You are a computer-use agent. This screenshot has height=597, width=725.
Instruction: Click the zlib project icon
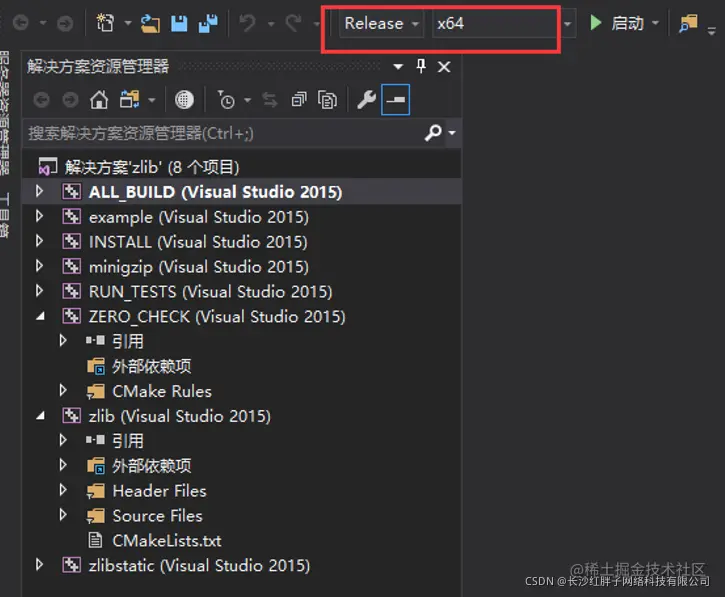click(x=72, y=416)
